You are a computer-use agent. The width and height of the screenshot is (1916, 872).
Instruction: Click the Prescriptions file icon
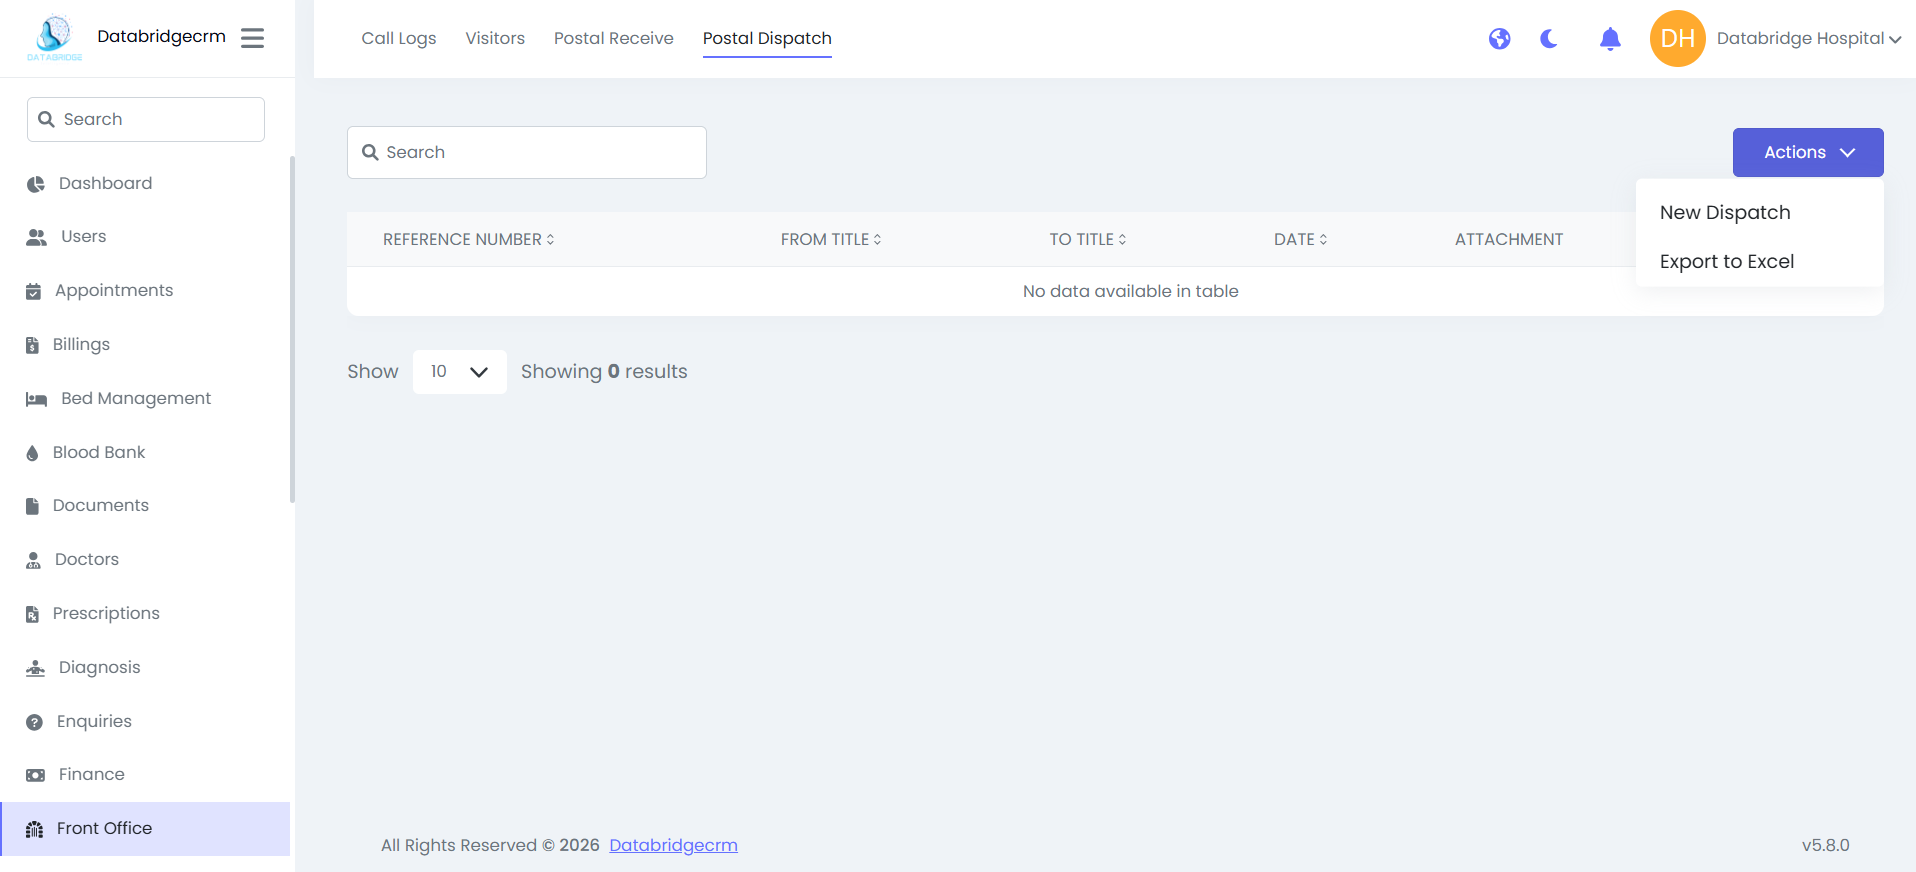32,614
